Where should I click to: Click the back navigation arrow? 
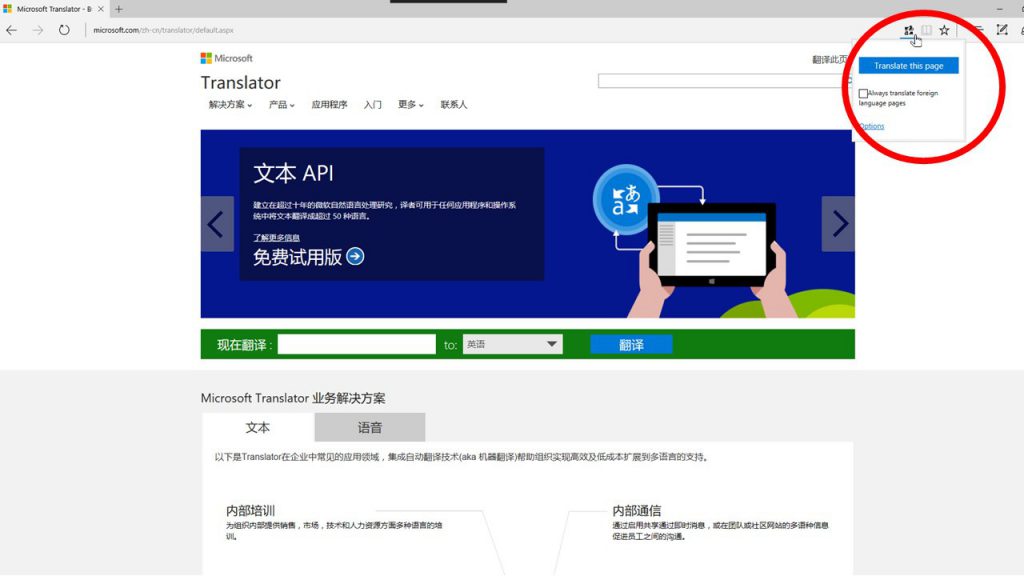[11, 30]
